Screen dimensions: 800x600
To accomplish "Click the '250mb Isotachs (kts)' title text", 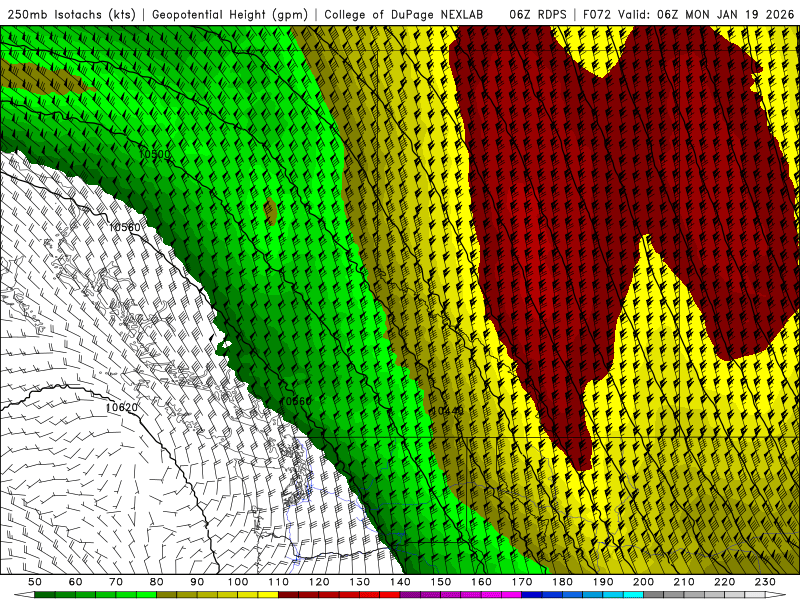I will point(71,14).
